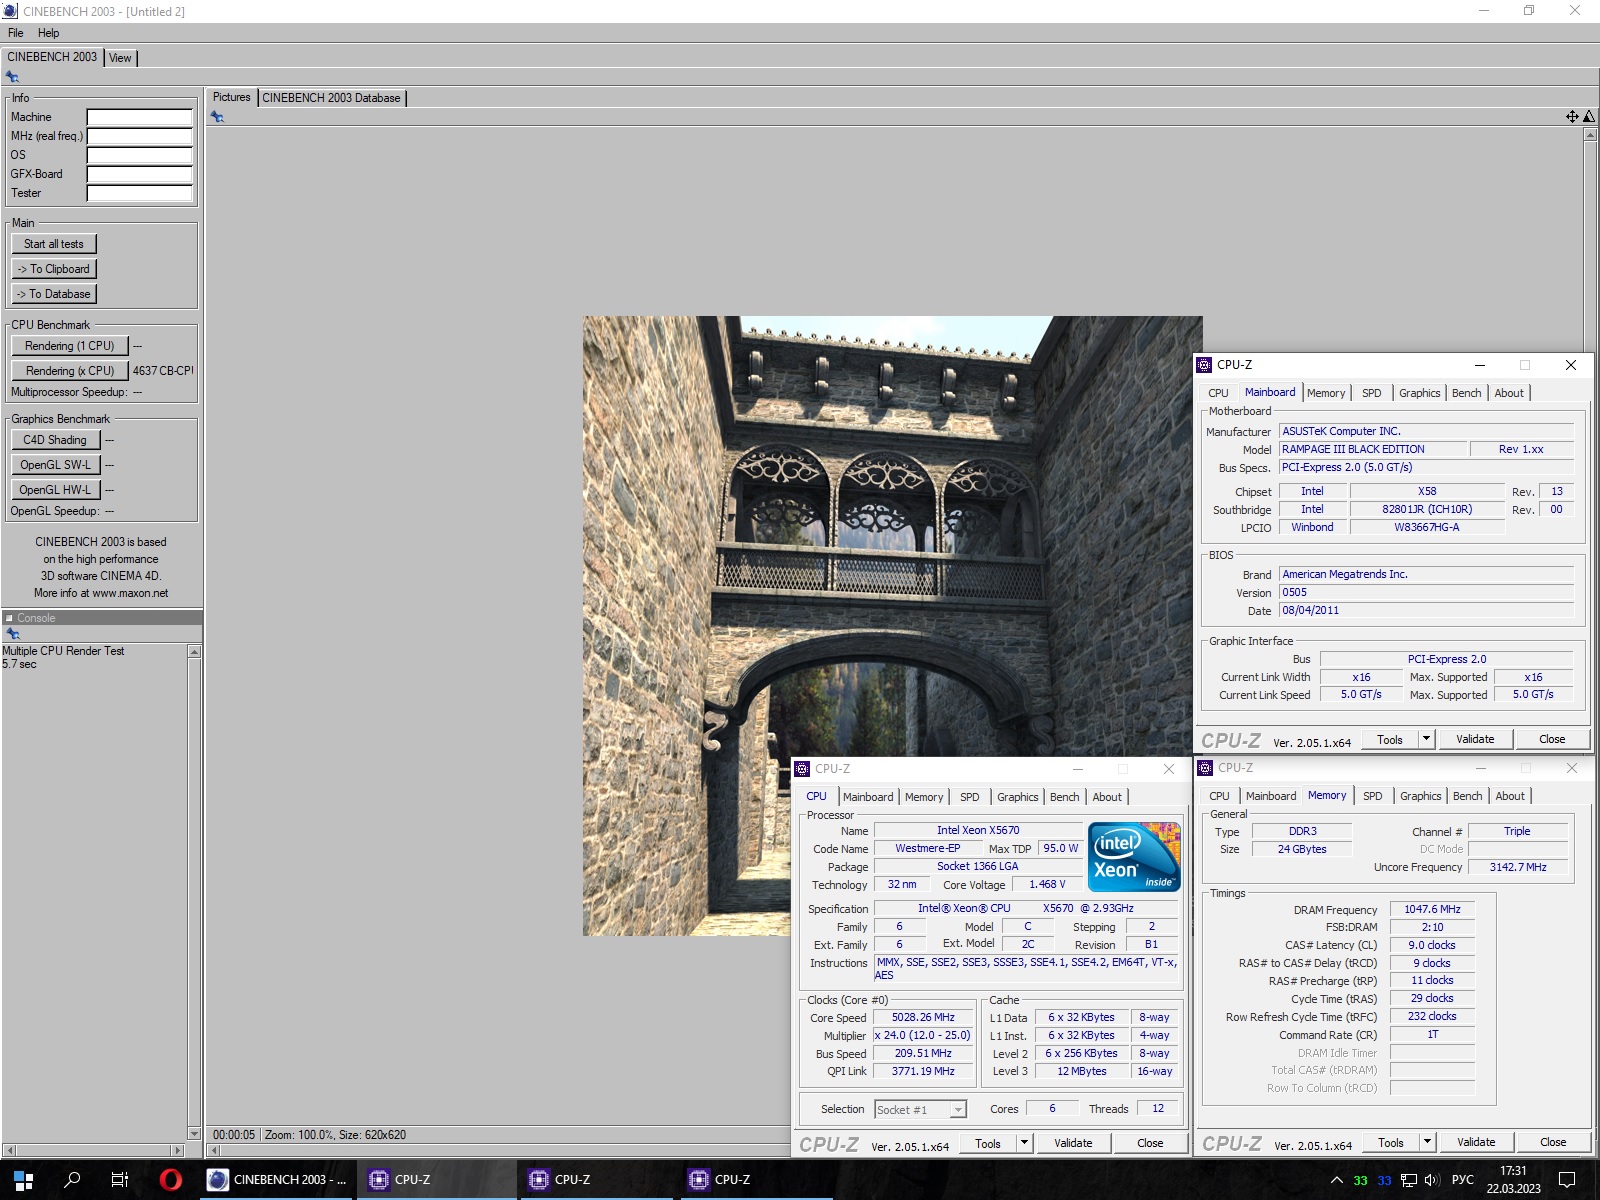Open the CINEBENCH 2003 Database tab
Image resolution: width=1600 pixels, height=1200 pixels.
point(331,98)
